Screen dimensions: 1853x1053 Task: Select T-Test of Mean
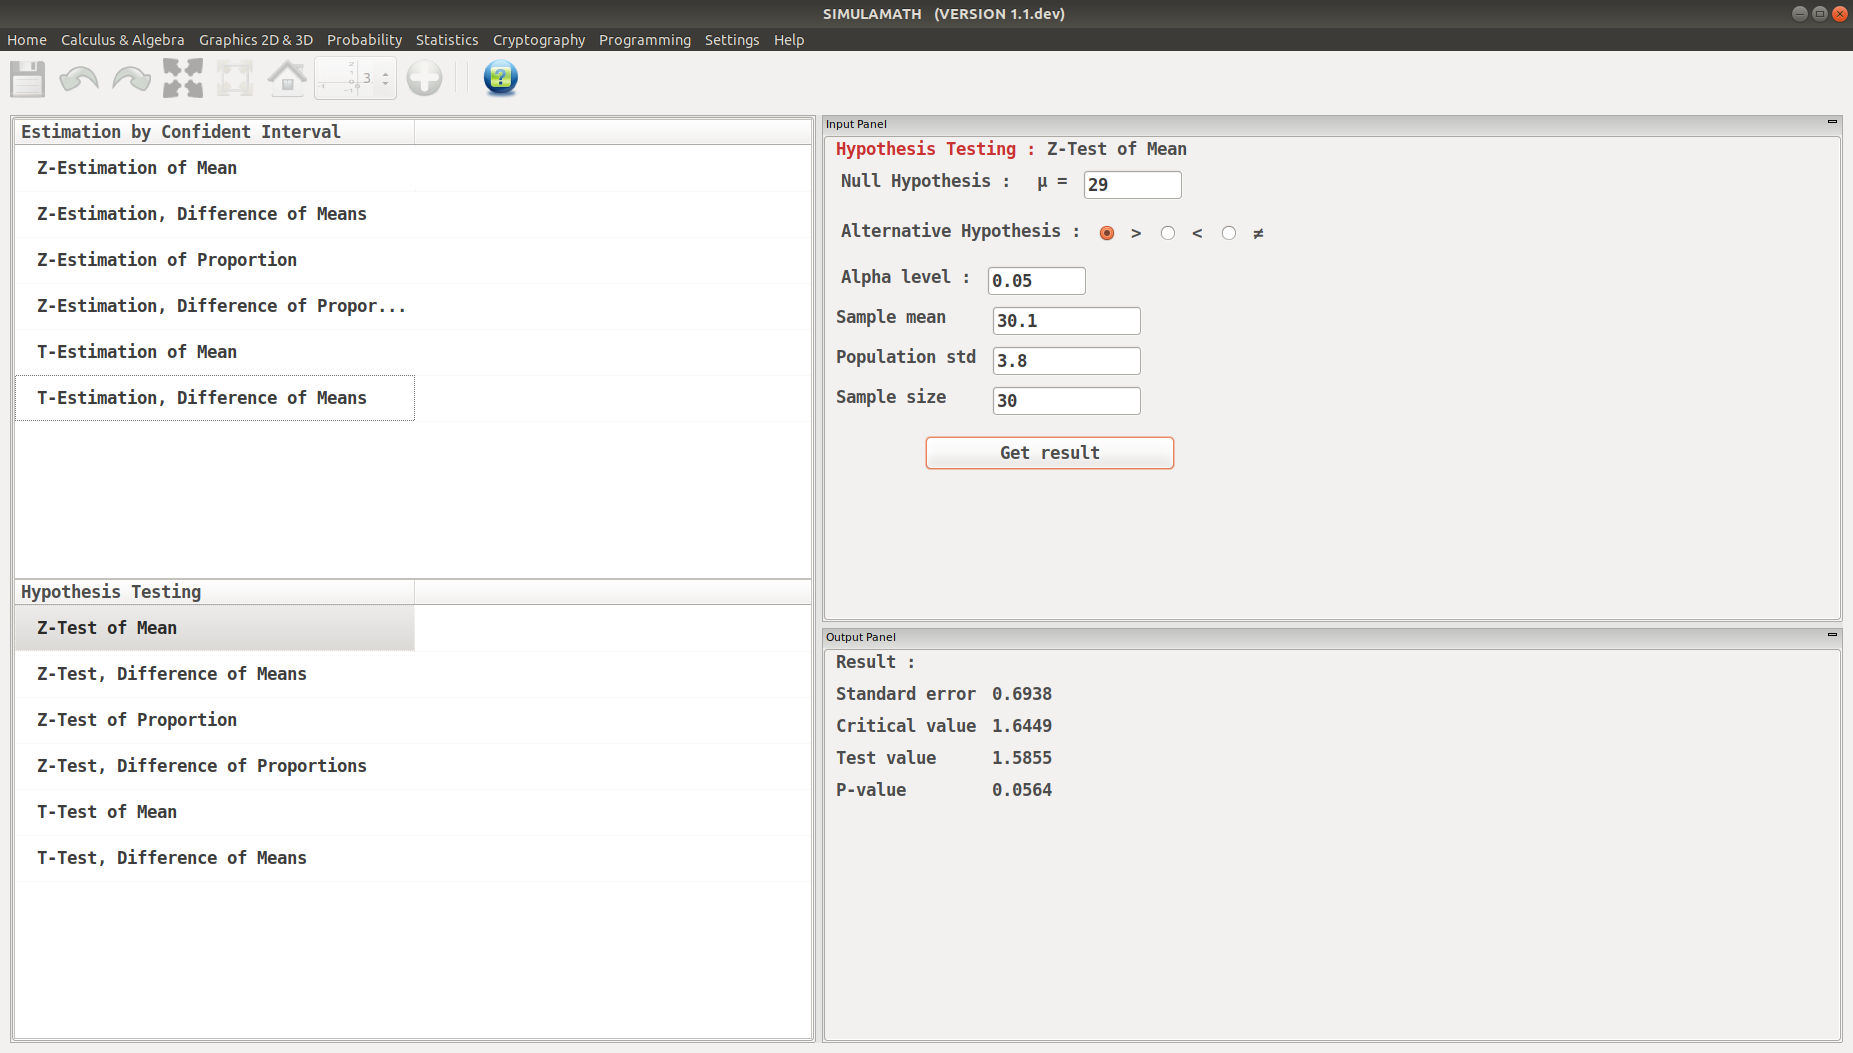pyautogui.click(x=215, y=812)
